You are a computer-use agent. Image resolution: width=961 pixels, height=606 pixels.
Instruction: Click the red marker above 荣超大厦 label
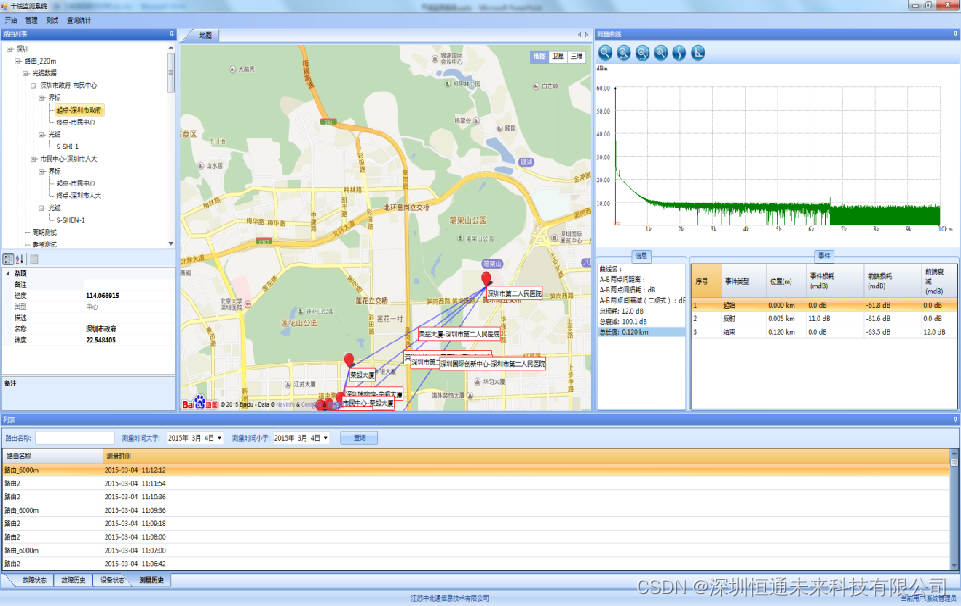(349, 360)
